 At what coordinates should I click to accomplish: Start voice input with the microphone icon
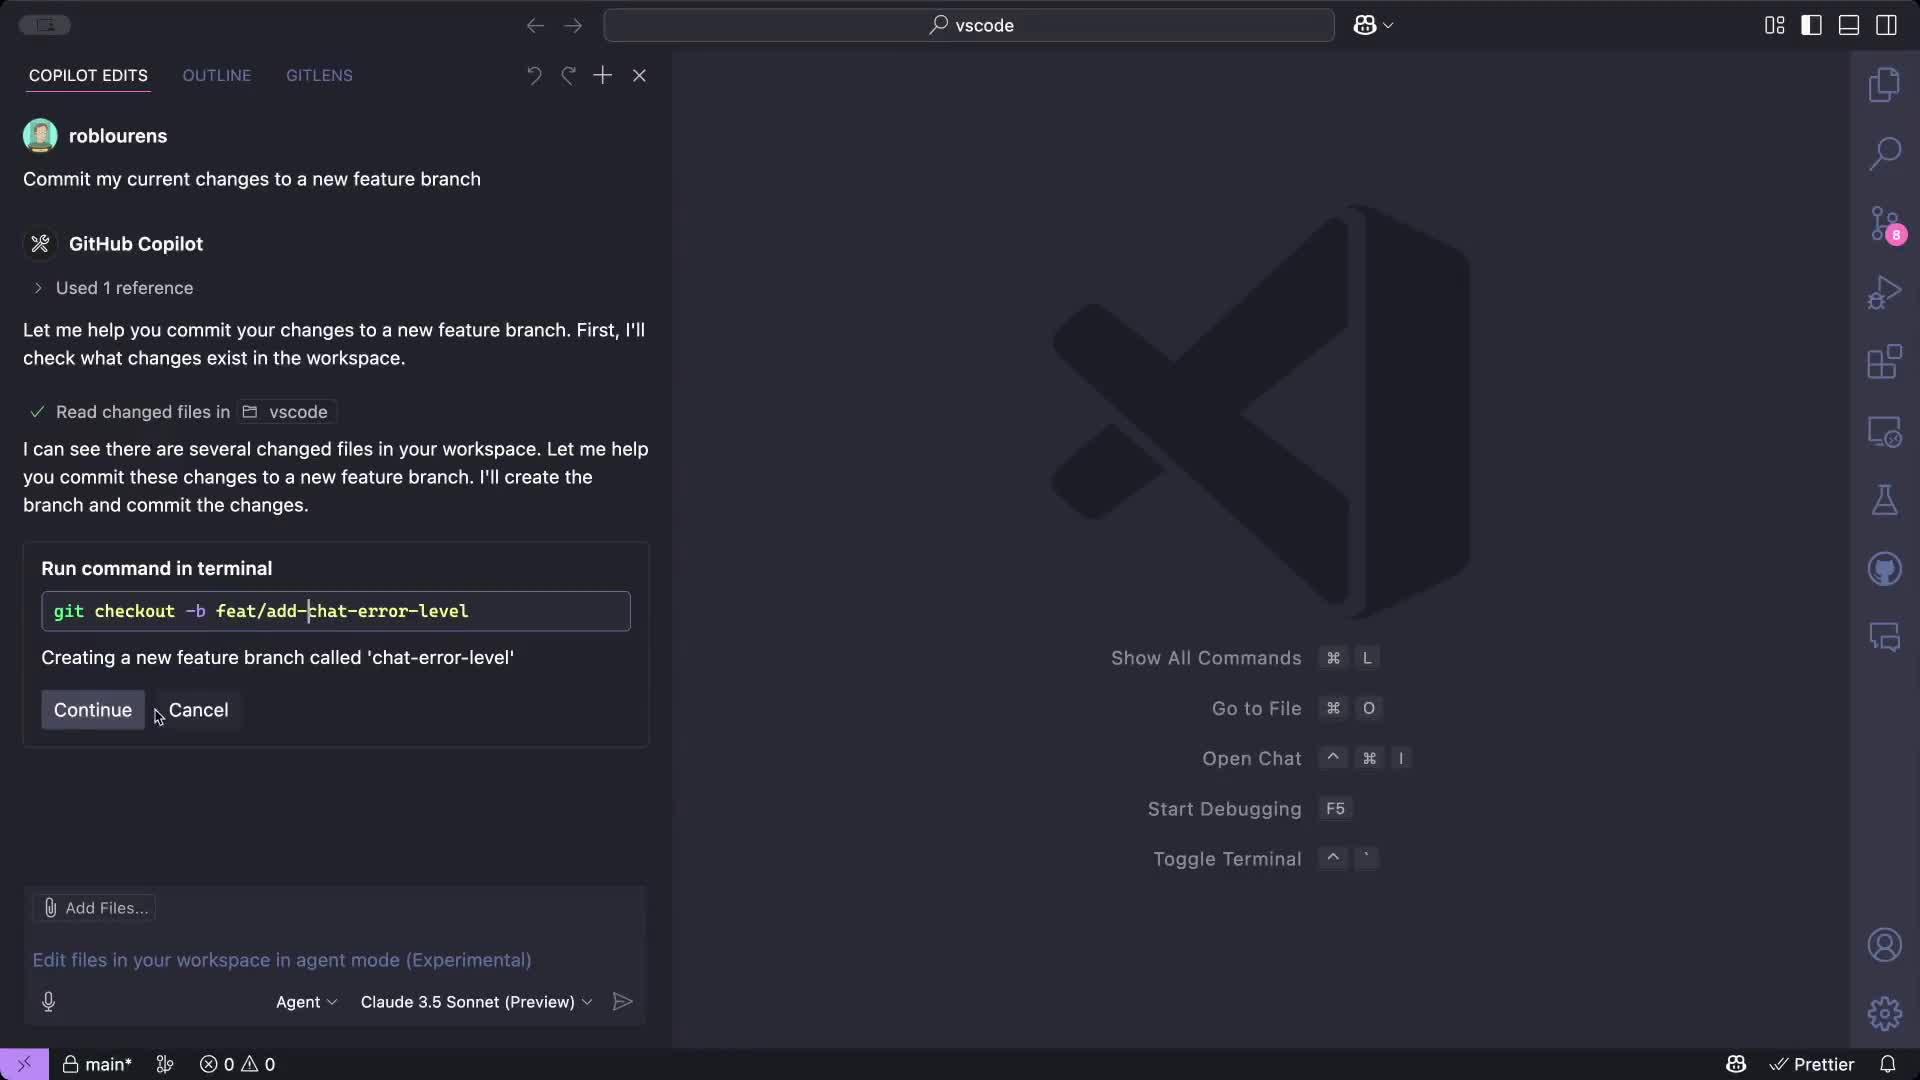[x=48, y=1001]
